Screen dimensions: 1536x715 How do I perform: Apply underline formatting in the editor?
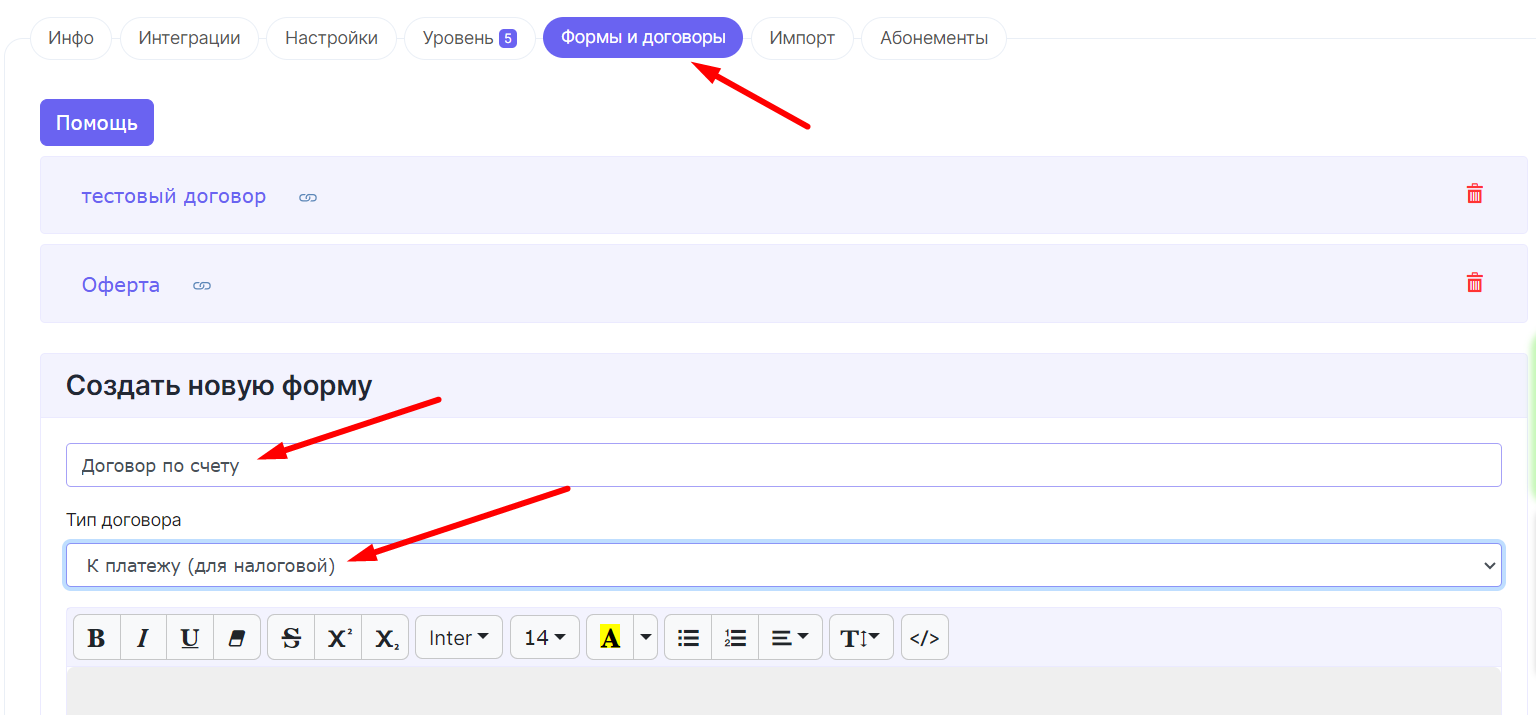190,637
